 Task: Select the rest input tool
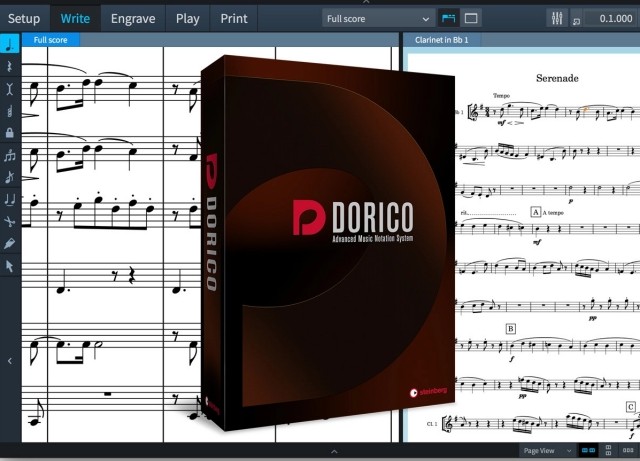point(10,67)
